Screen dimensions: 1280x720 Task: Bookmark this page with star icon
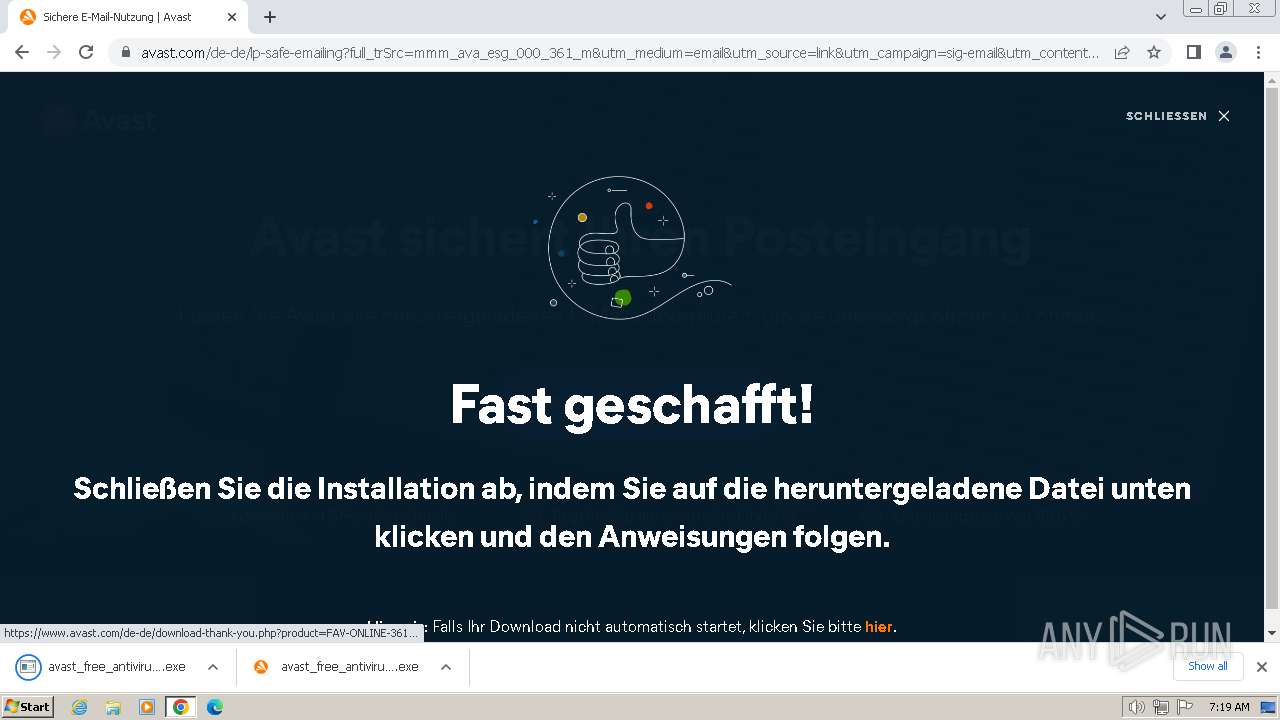click(x=1154, y=52)
